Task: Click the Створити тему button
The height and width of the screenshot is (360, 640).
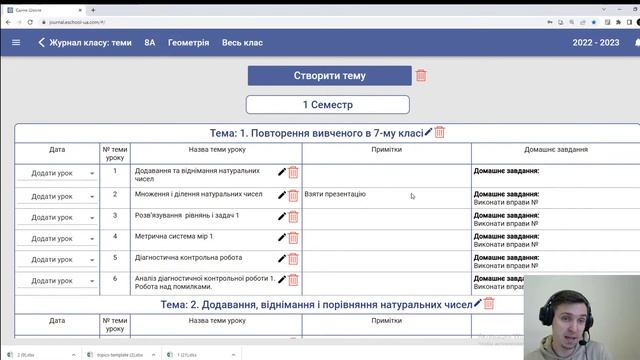Action: point(329,76)
